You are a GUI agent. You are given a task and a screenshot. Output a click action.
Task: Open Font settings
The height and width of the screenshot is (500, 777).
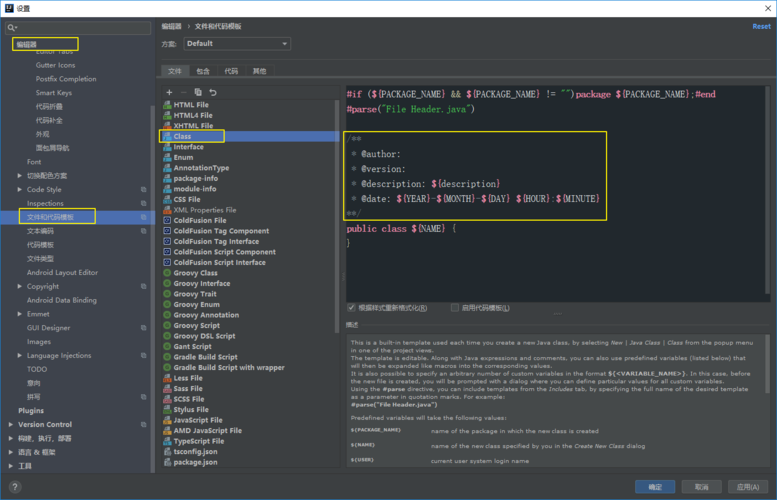coord(34,162)
